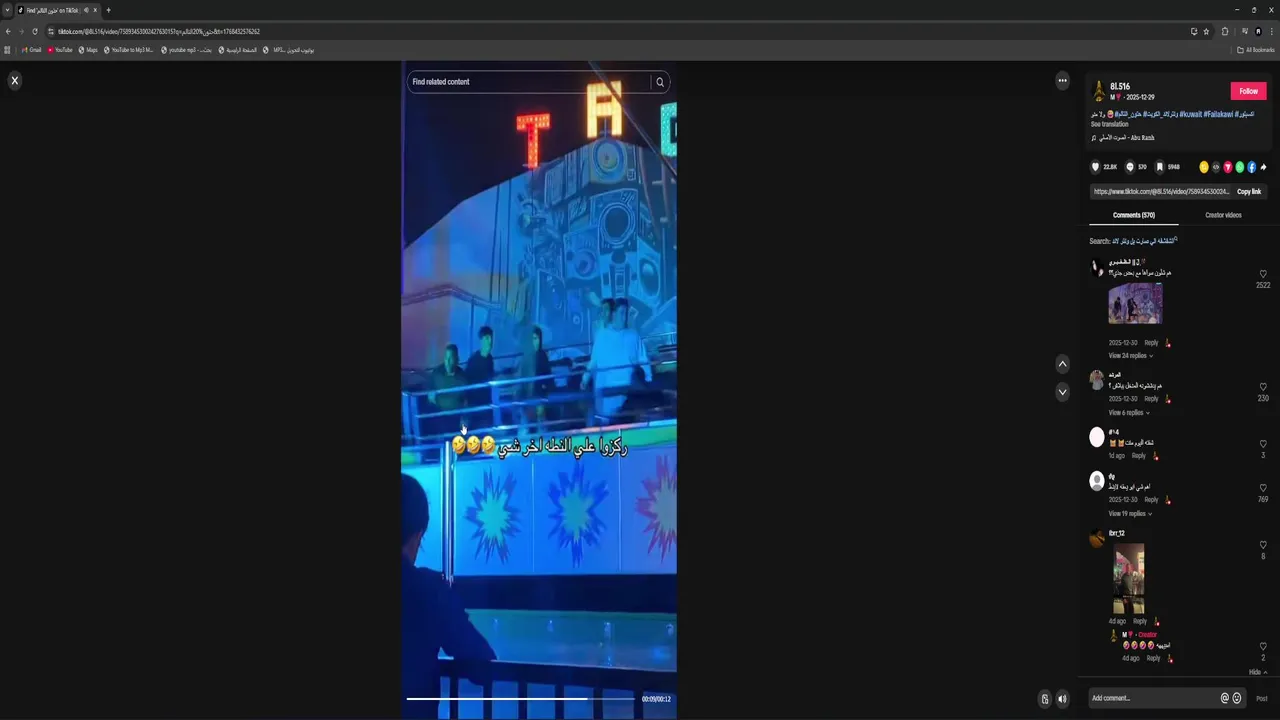Post the comment

coord(1262,698)
